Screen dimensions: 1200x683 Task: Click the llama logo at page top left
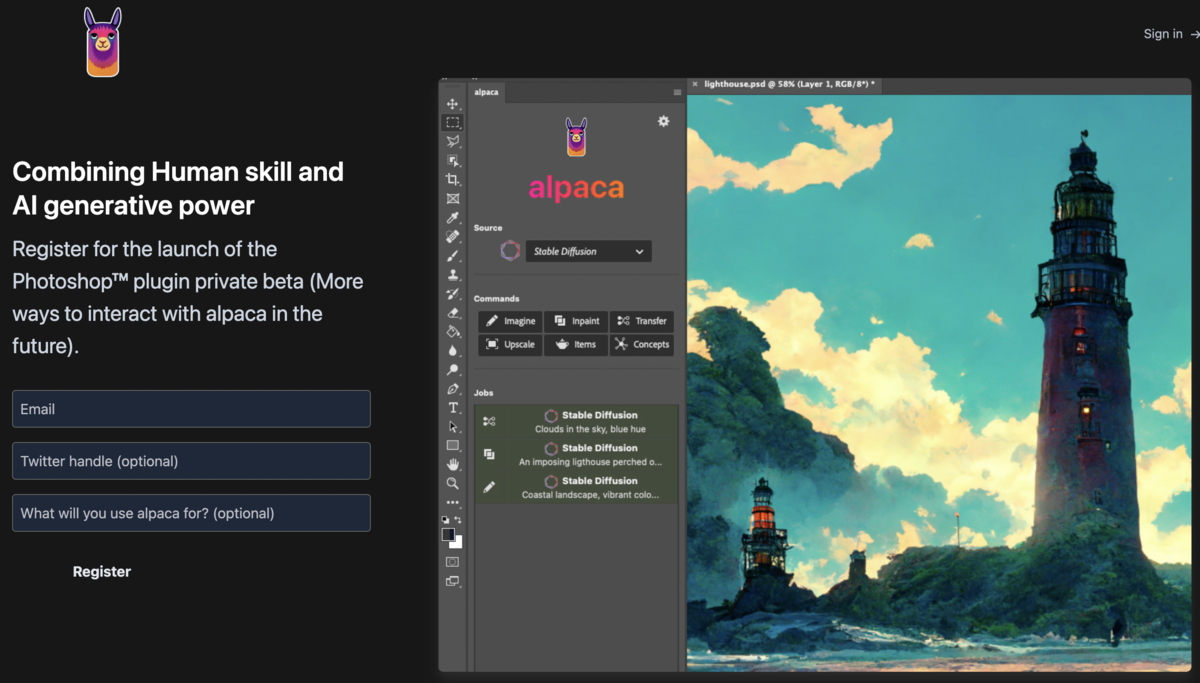pos(102,42)
